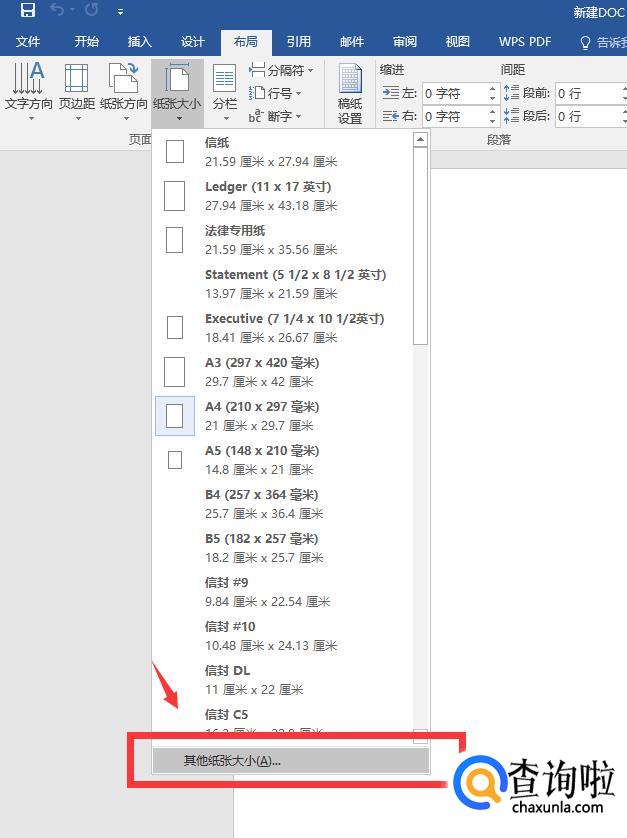This screenshot has height=838, width=627.
Task: Select A5 (148 x 210 毫米)
Action: [282, 460]
